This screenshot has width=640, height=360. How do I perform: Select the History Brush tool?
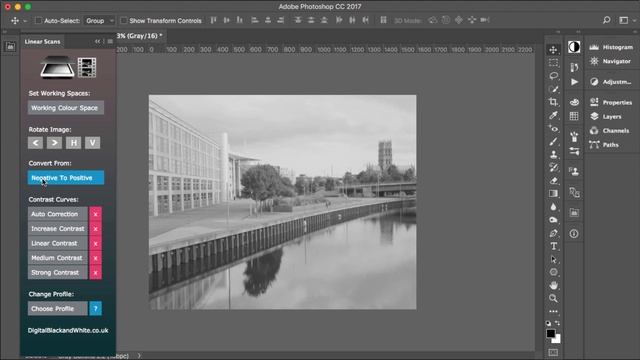(553, 167)
